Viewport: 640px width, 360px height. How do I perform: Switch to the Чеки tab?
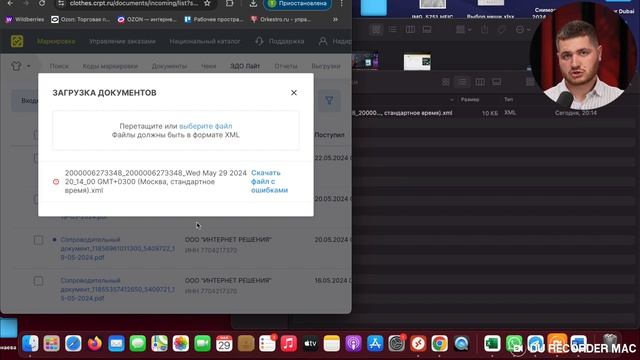click(x=208, y=66)
